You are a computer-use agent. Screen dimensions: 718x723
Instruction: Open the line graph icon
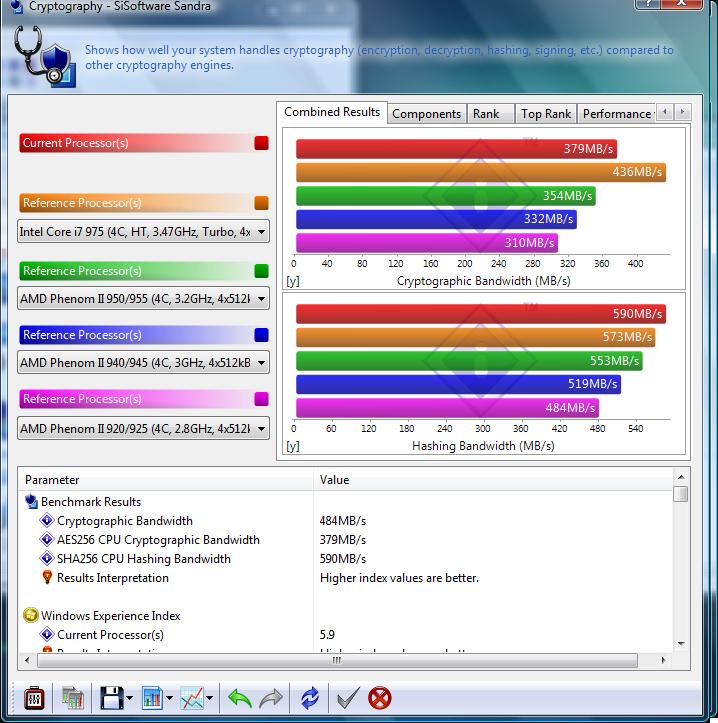click(192, 698)
